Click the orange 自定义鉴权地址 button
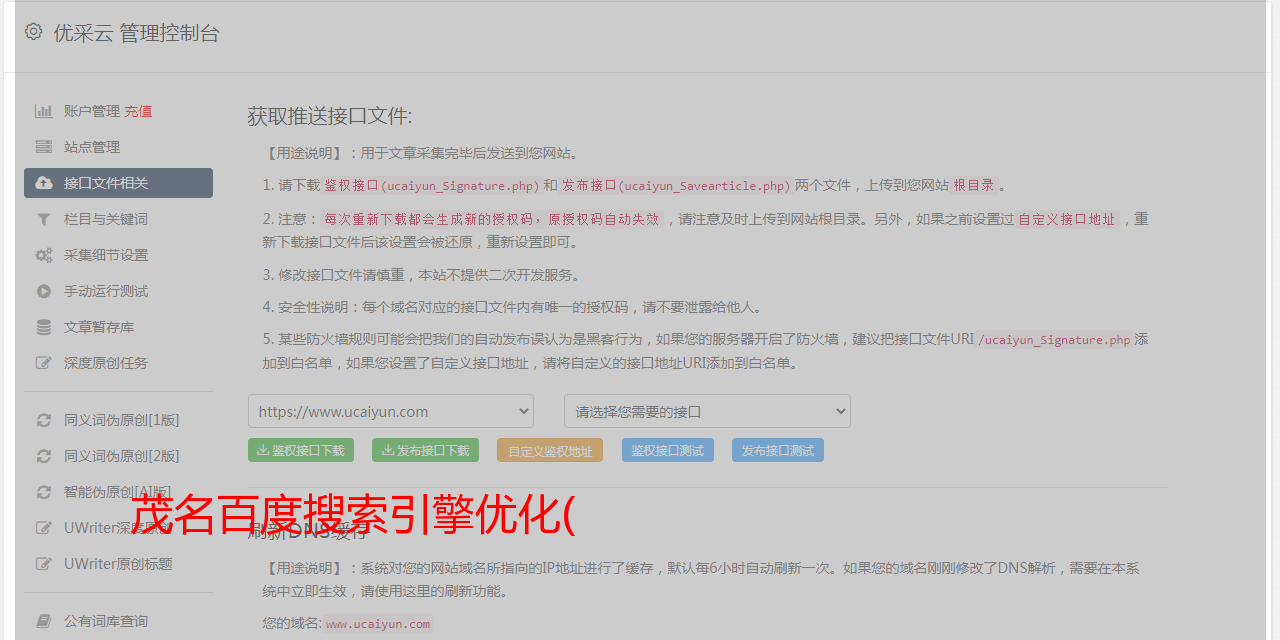1280x640 pixels. [x=550, y=450]
